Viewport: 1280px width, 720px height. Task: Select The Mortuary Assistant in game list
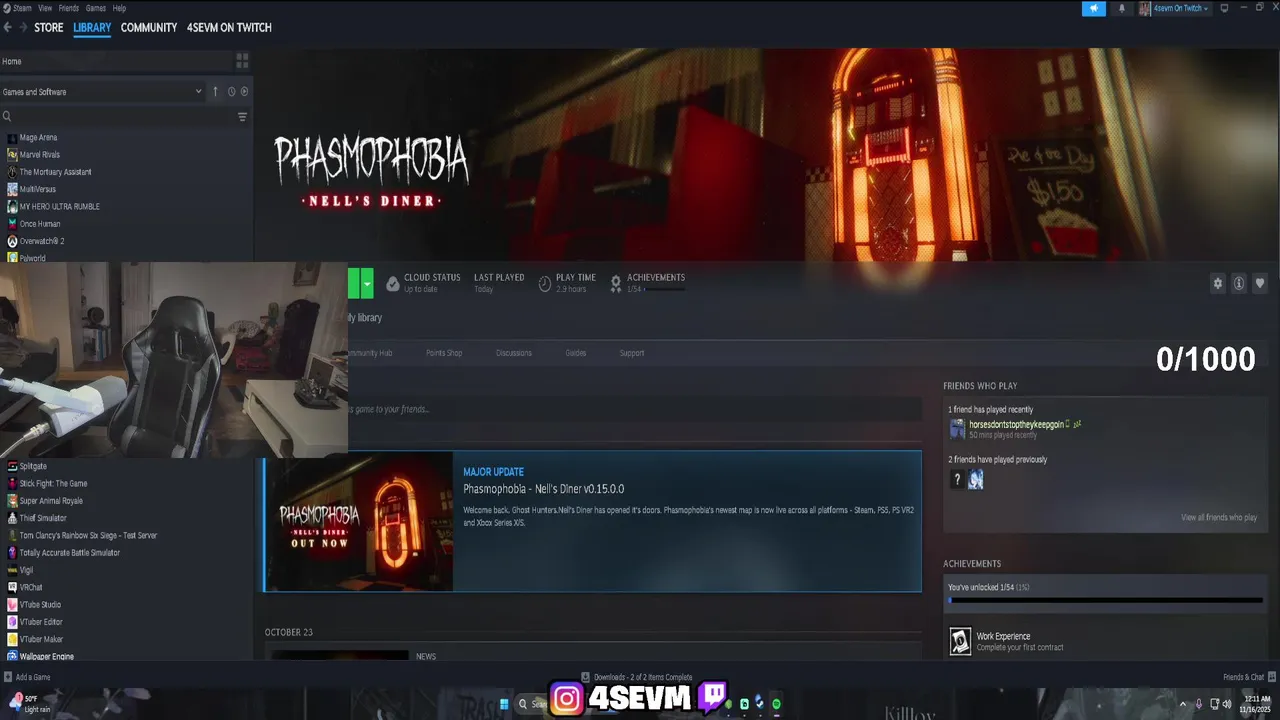pos(55,172)
